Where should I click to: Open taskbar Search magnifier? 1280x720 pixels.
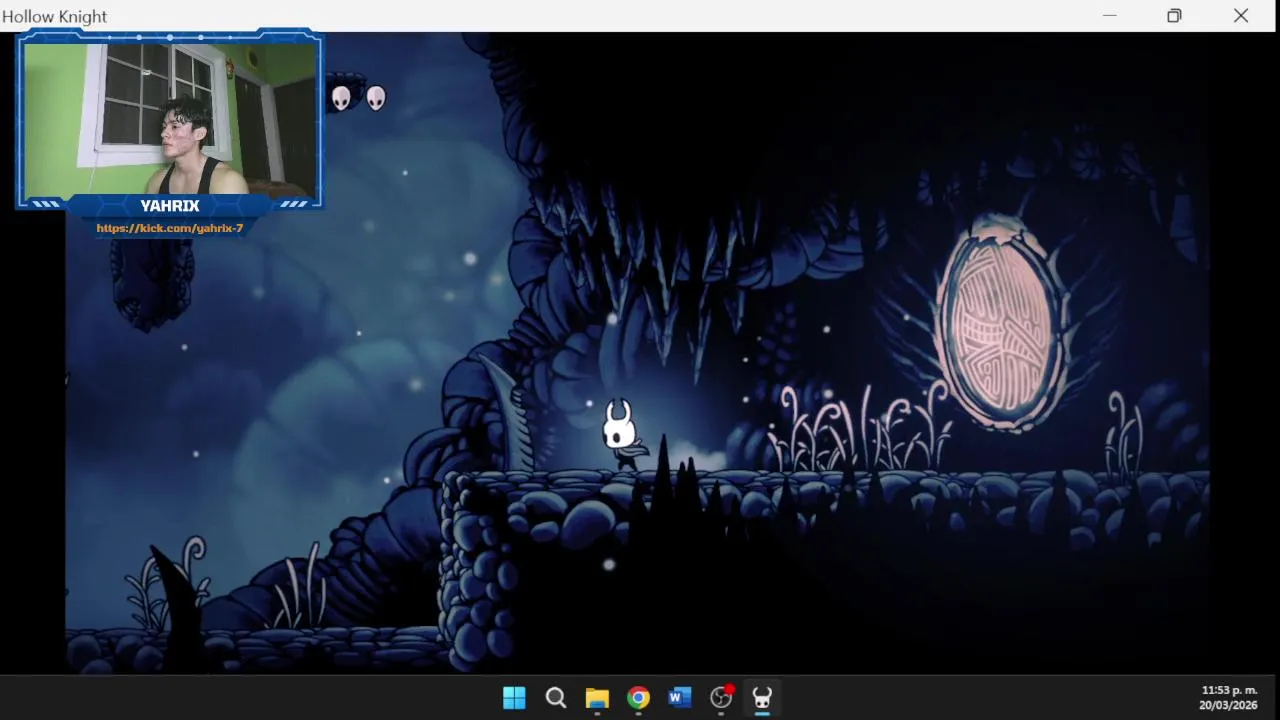(556, 698)
